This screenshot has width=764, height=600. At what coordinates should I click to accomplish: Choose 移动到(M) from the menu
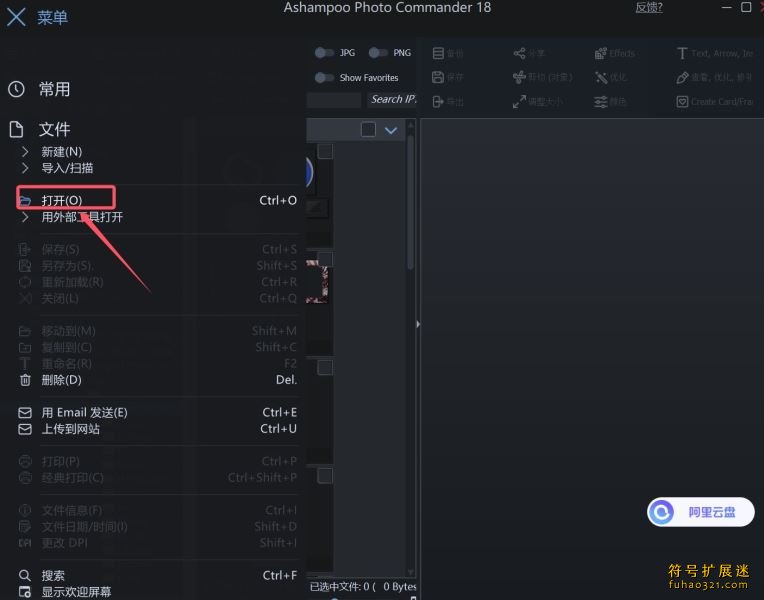157,331
